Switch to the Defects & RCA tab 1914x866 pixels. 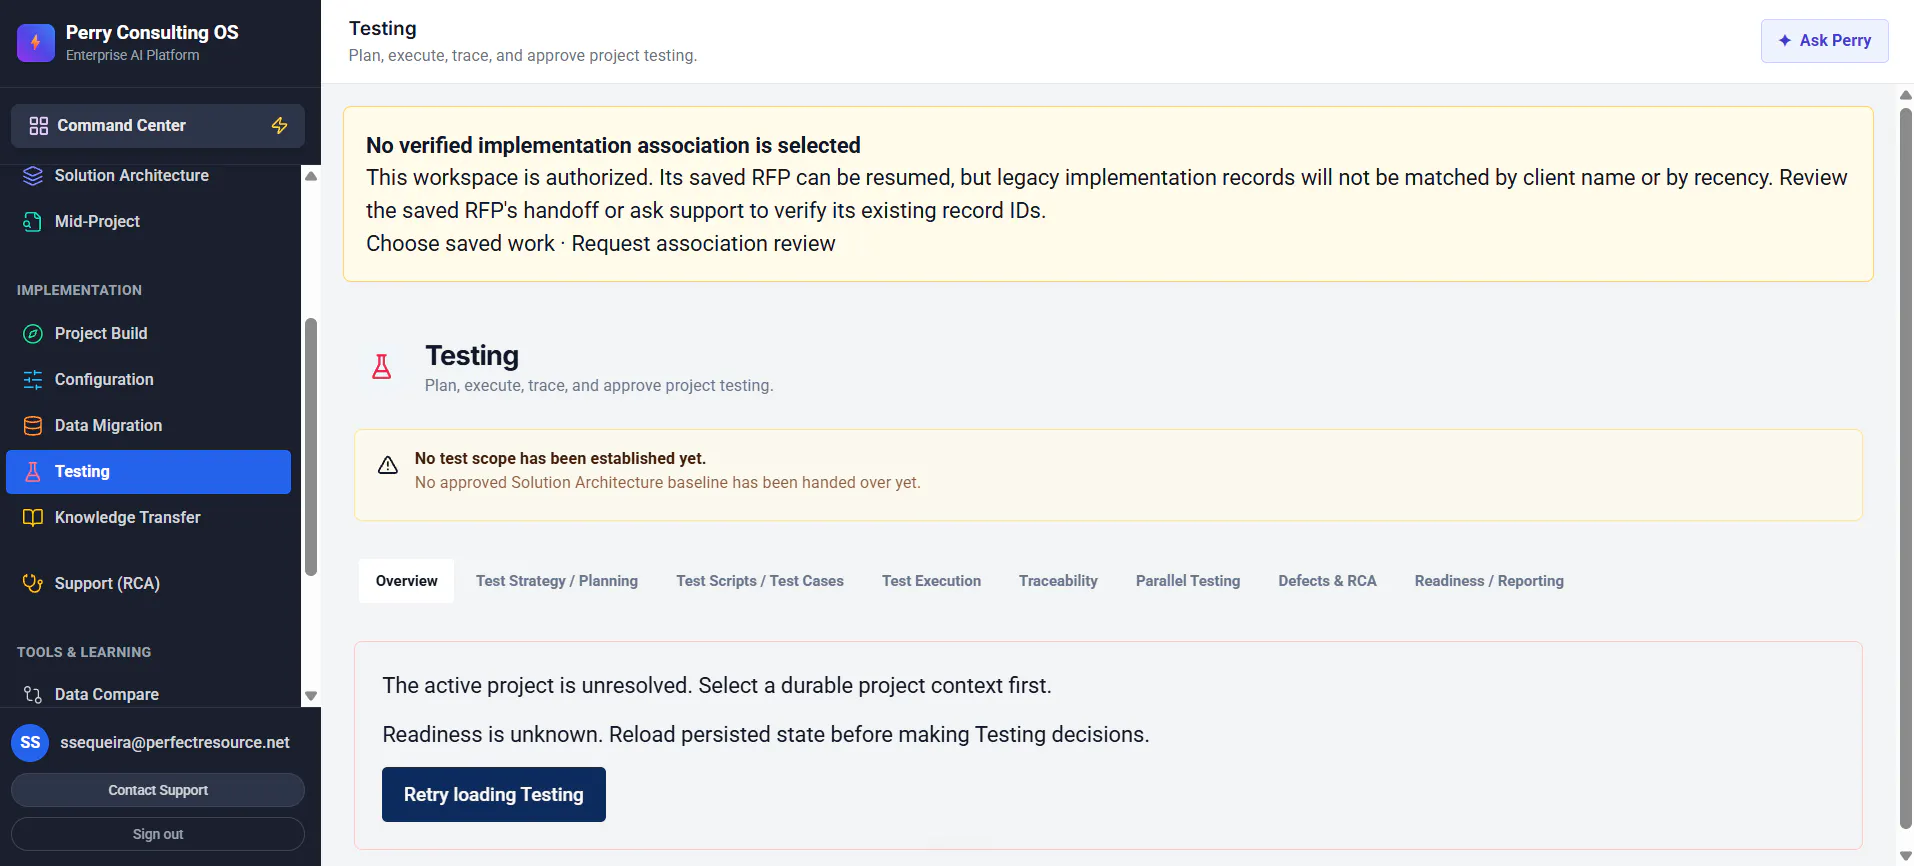[x=1327, y=581]
